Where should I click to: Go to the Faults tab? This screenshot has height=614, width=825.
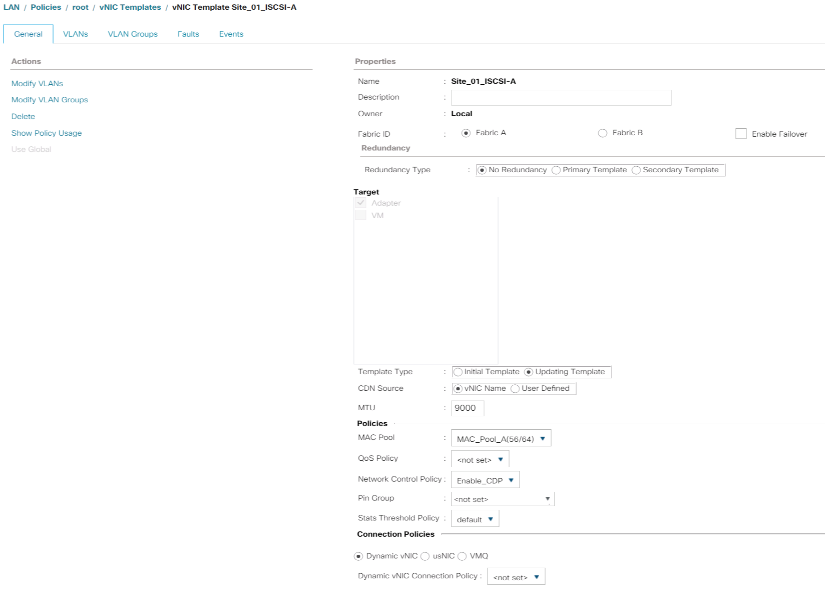[188, 34]
